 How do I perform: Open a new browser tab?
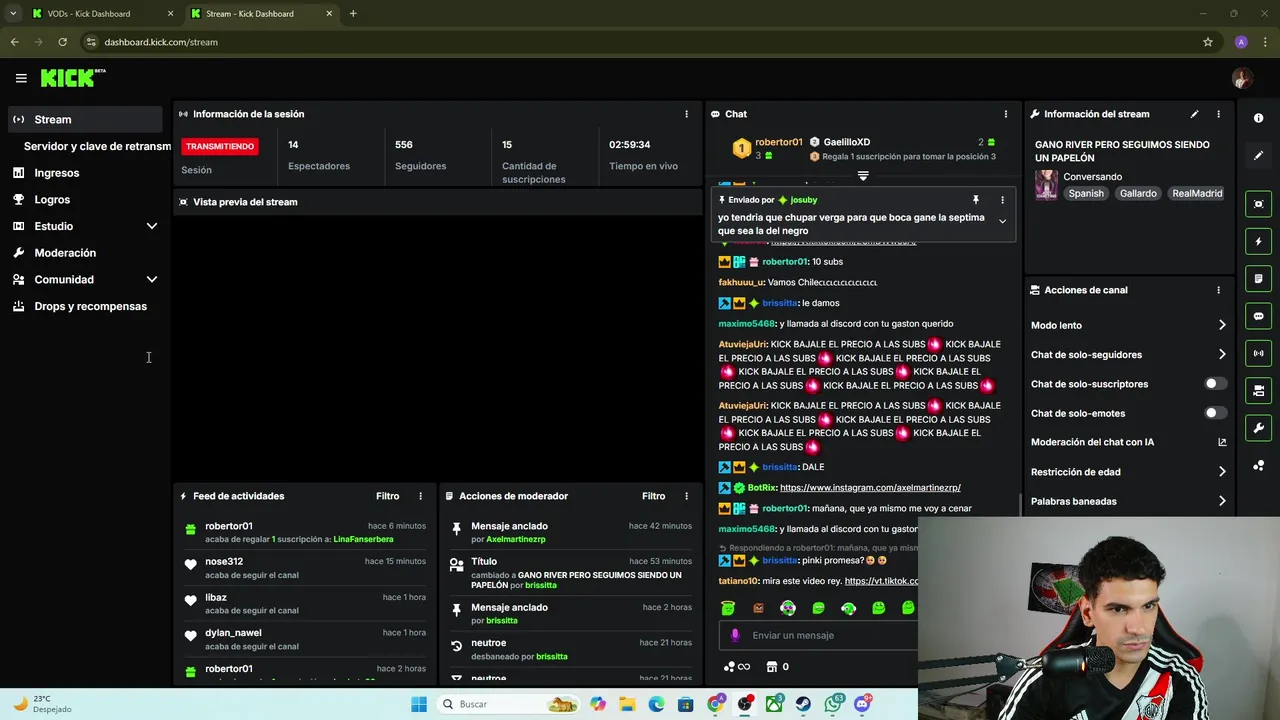tap(353, 14)
